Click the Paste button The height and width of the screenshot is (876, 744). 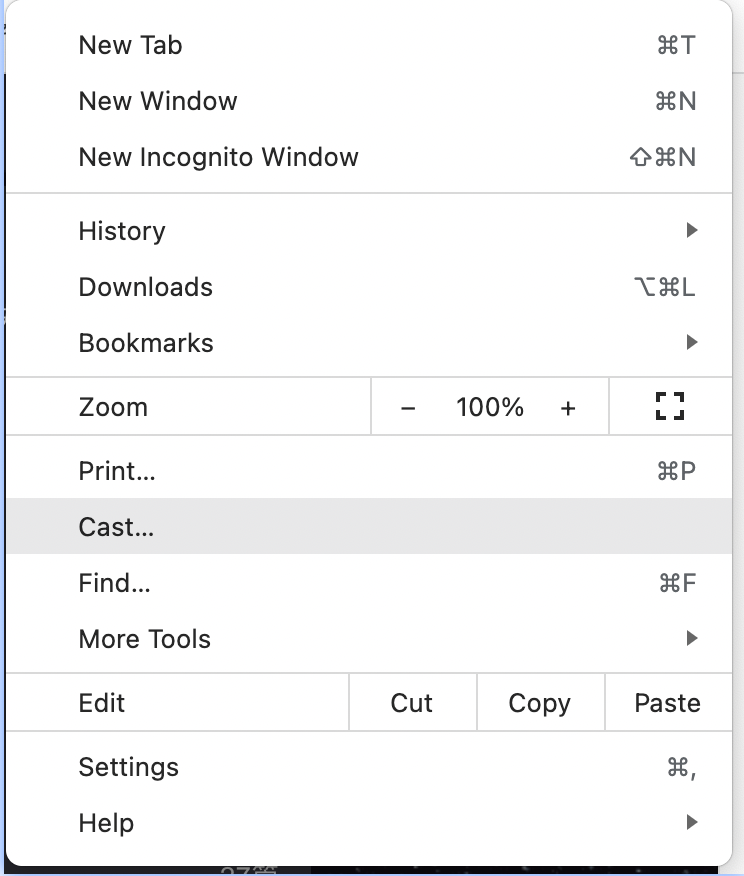click(x=667, y=703)
